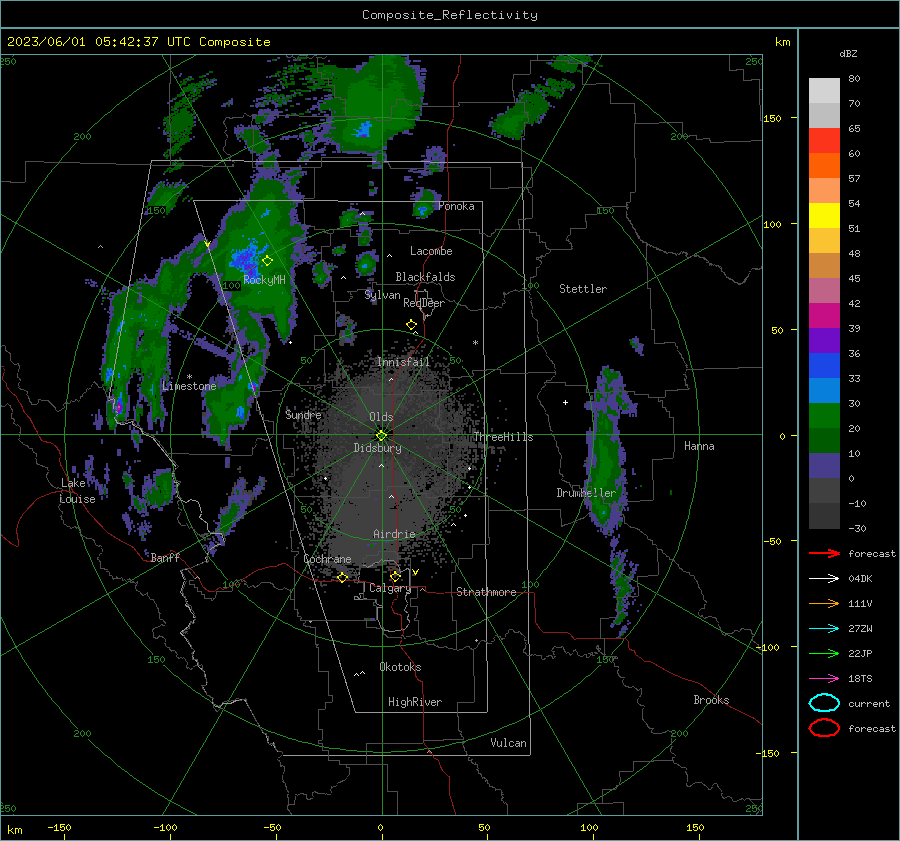Pick the purple 36-39 dBZ swatch
Image resolution: width=900 pixels, height=841 pixels.
click(x=824, y=341)
